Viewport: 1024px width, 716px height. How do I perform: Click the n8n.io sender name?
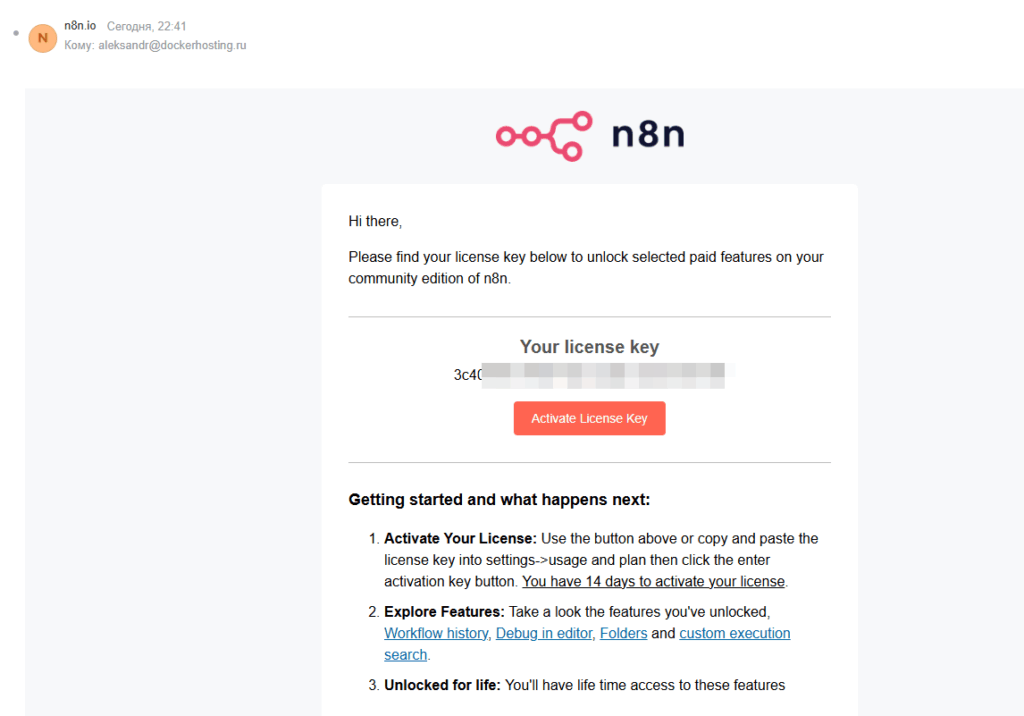point(80,25)
